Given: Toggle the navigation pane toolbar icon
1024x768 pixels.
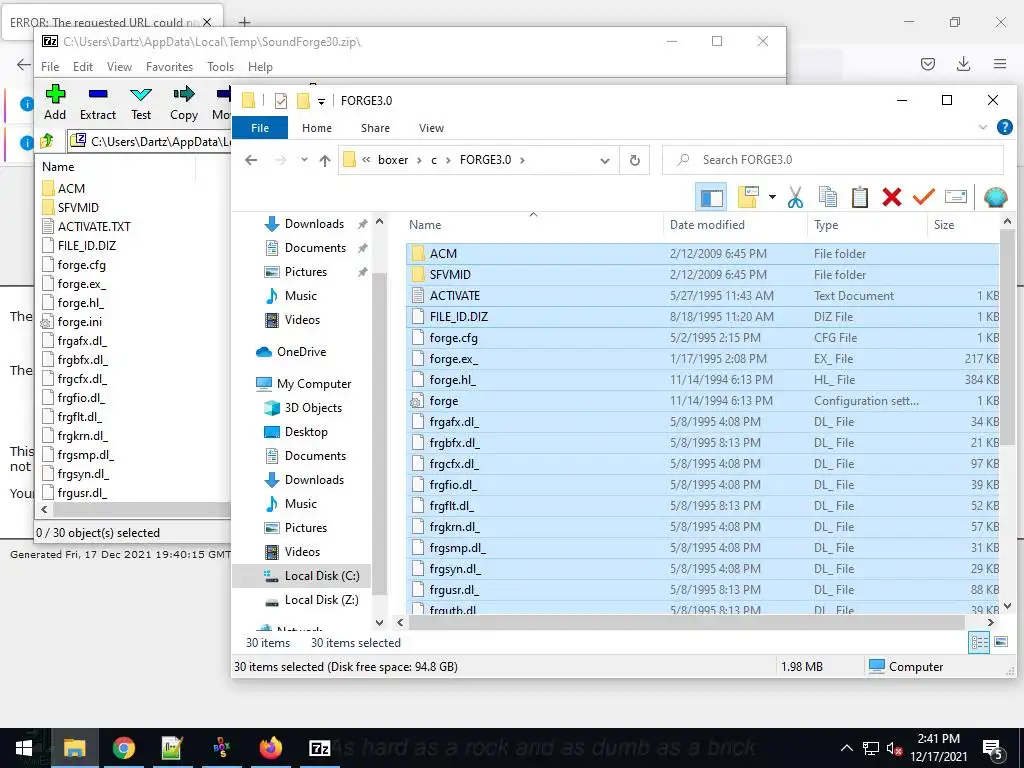Looking at the screenshot, I should (x=711, y=197).
